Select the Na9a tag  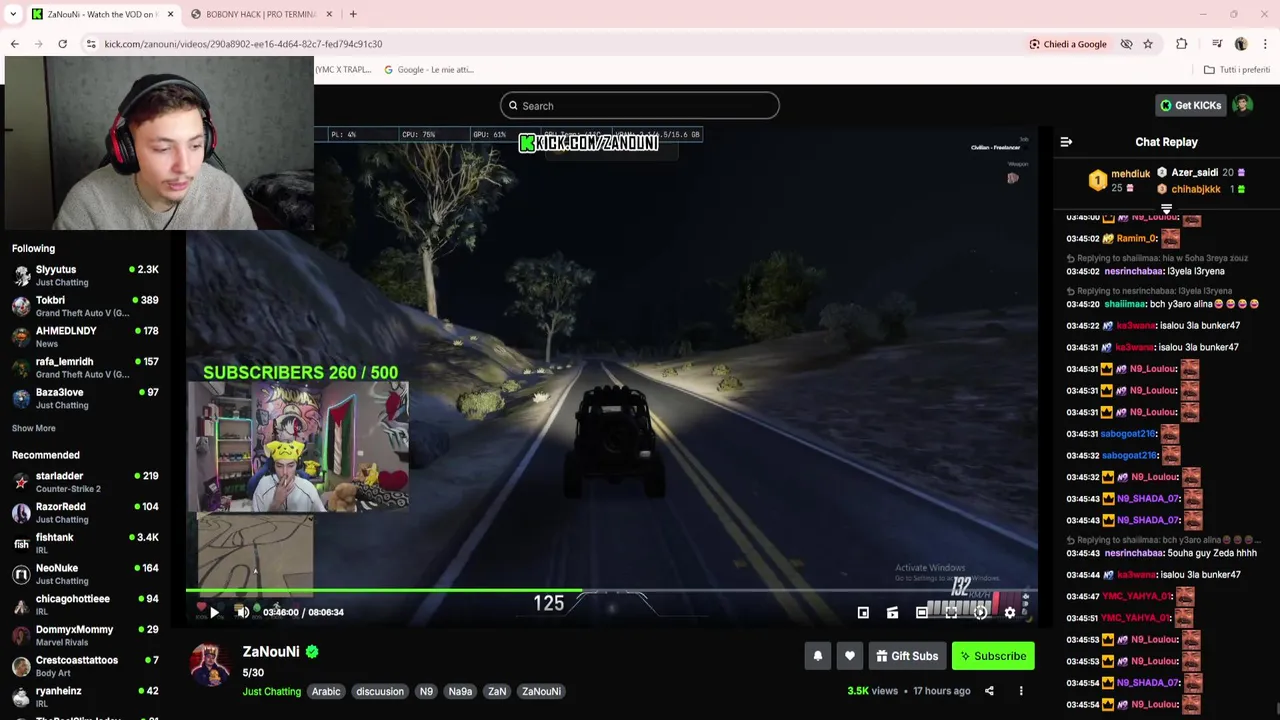click(x=460, y=691)
